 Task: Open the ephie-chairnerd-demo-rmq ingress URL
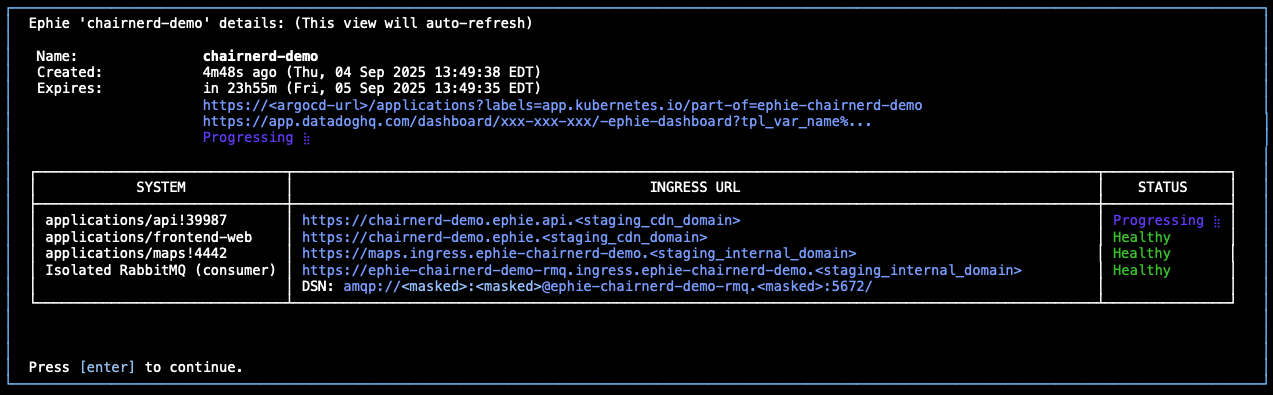click(662, 270)
